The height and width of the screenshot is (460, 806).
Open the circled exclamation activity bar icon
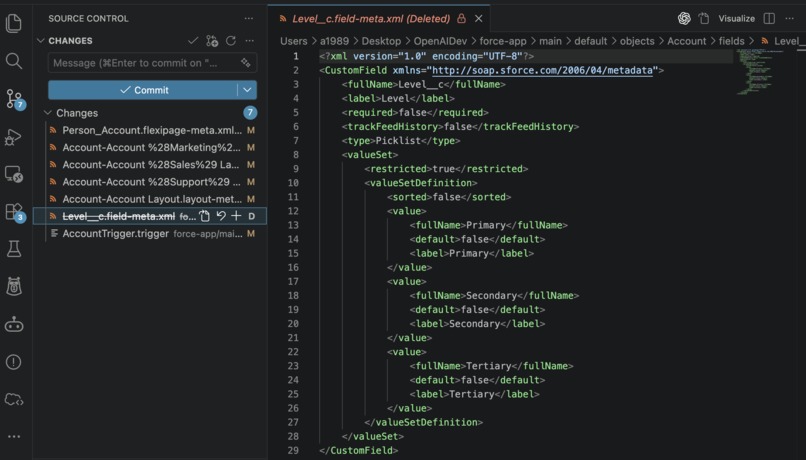[14, 362]
